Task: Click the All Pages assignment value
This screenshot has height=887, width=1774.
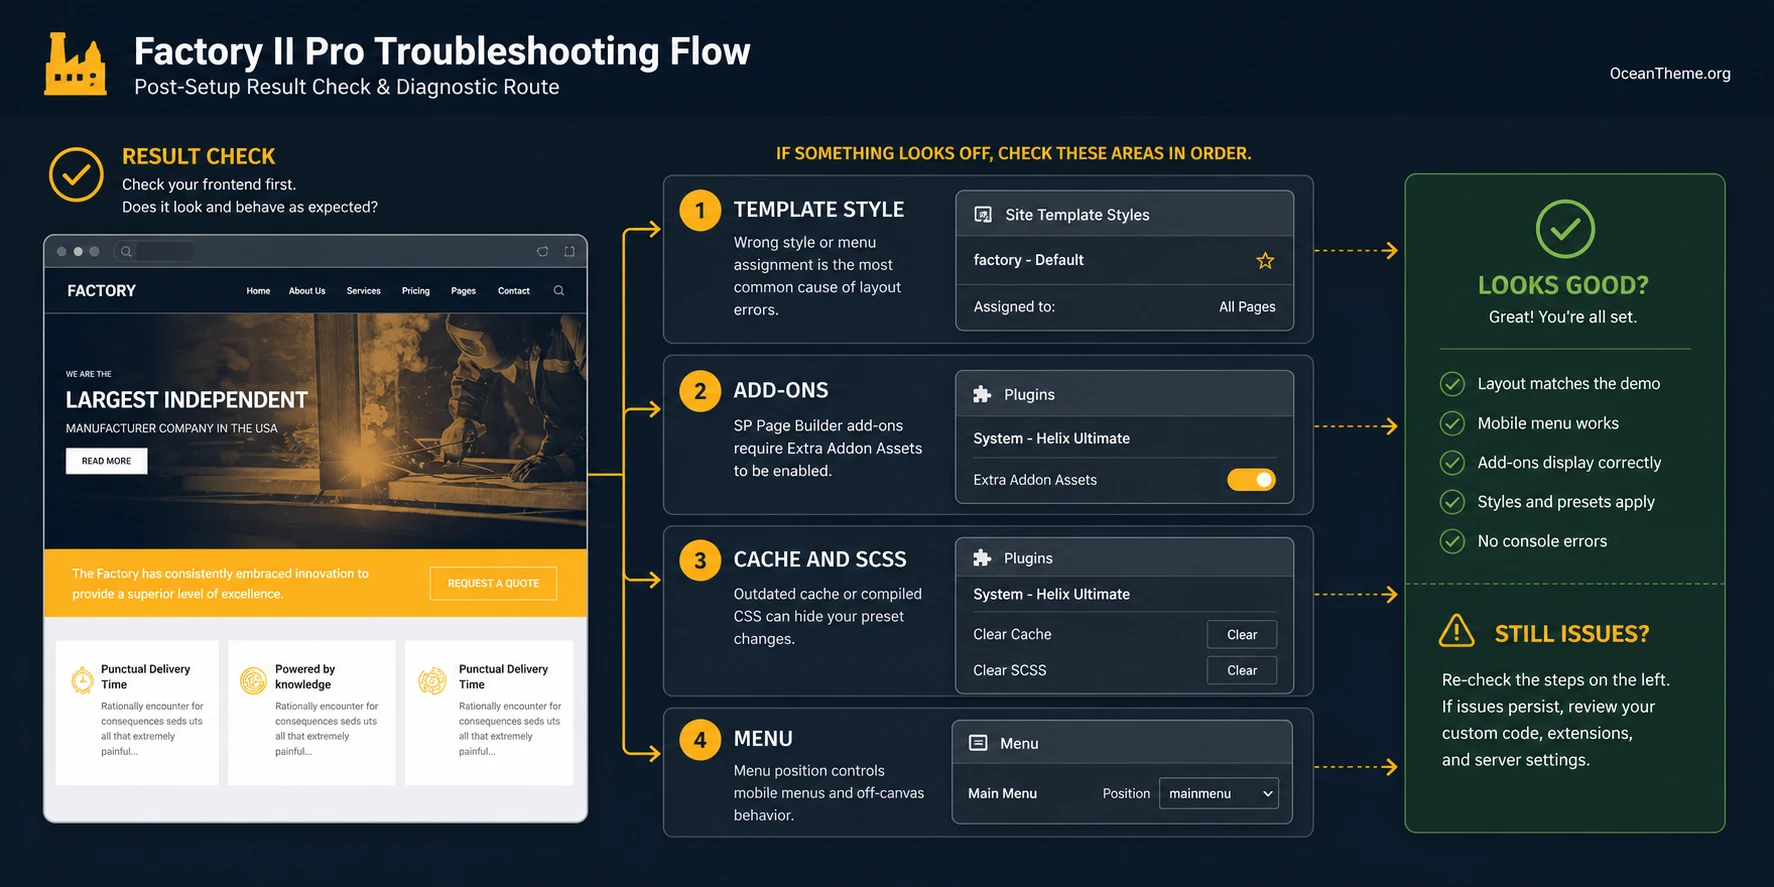Action: (x=1247, y=307)
